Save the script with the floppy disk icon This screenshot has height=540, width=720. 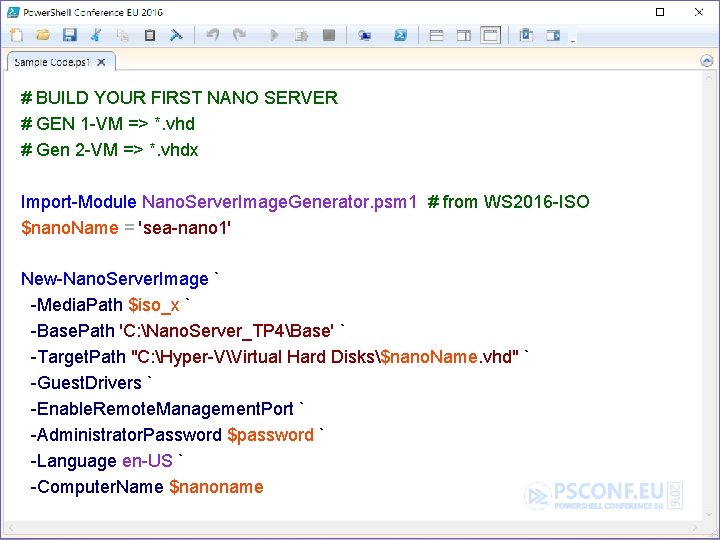point(70,35)
